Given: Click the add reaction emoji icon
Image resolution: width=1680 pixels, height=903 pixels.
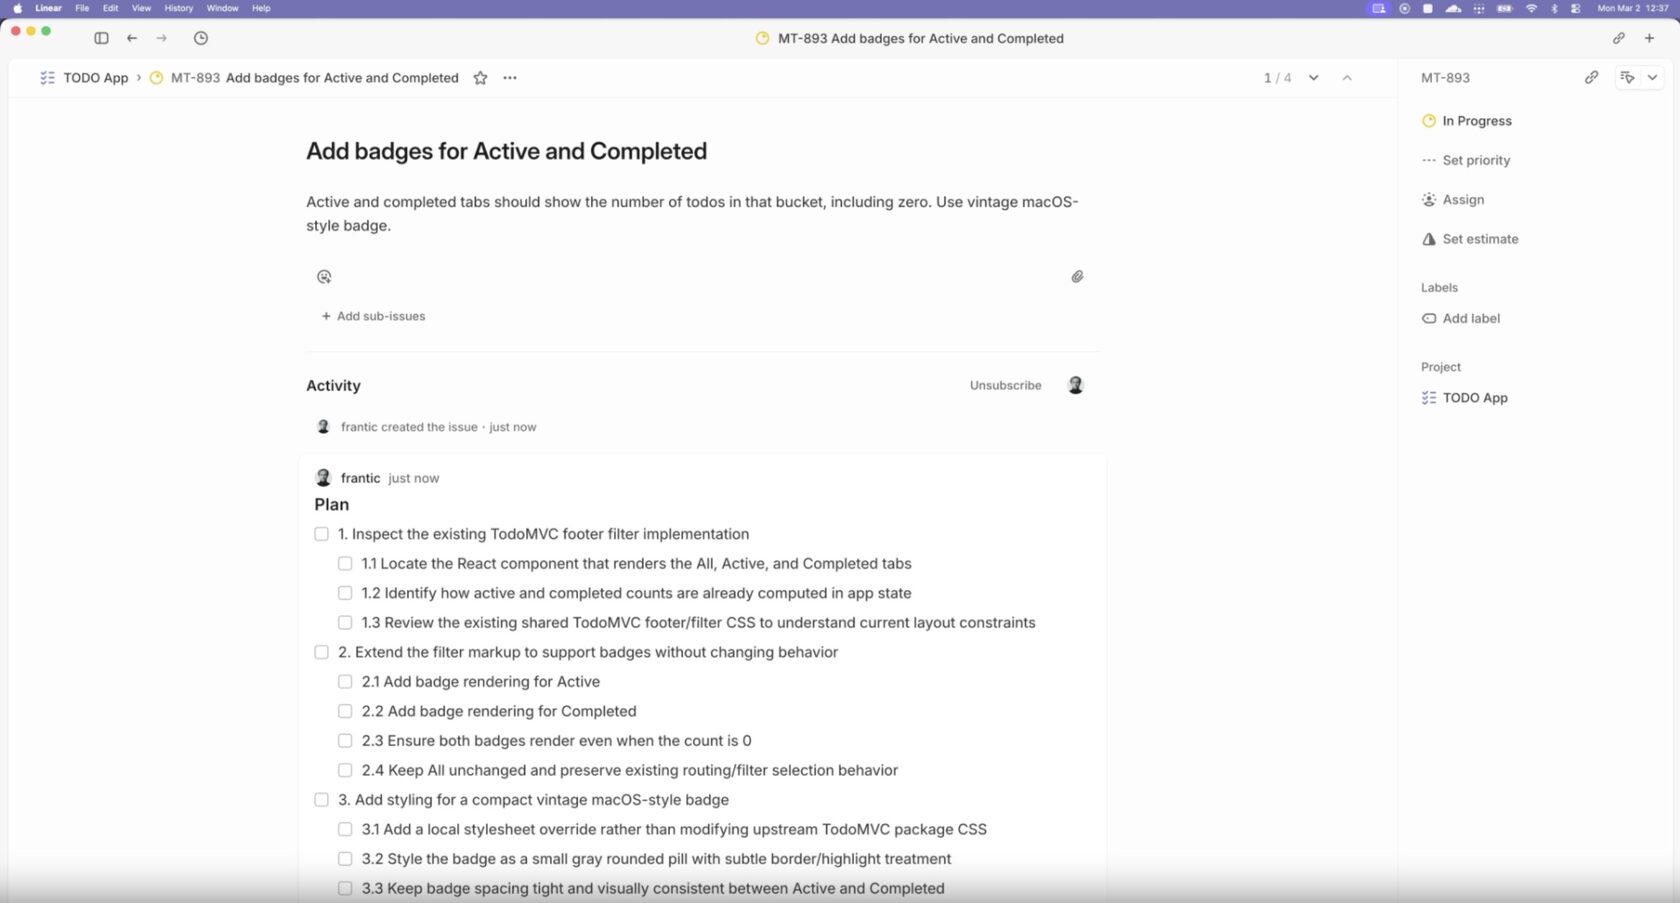Looking at the screenshot, I should [x=324, y=277].
